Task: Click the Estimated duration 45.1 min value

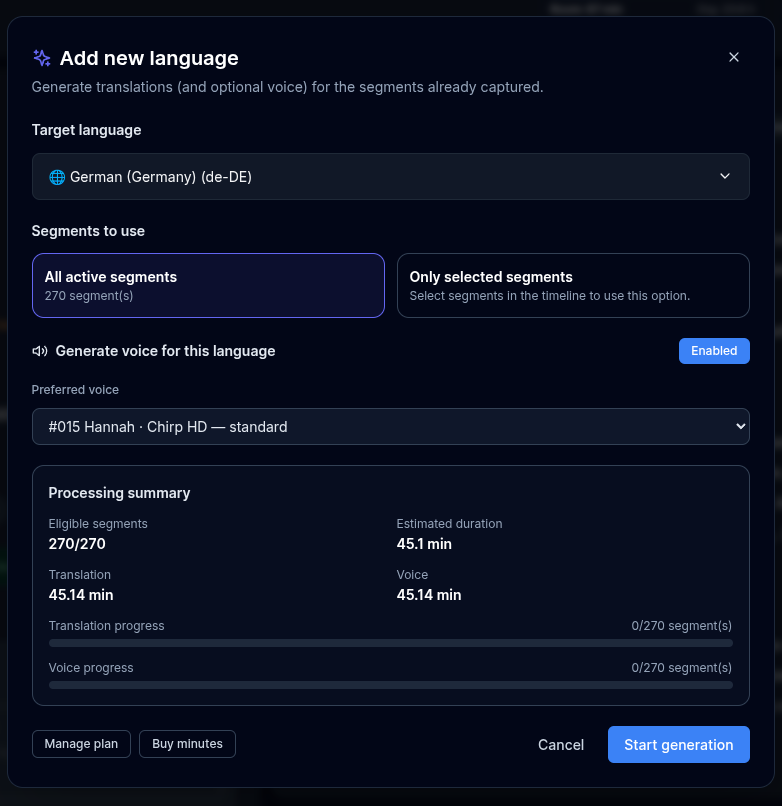Action: [424, 544]
